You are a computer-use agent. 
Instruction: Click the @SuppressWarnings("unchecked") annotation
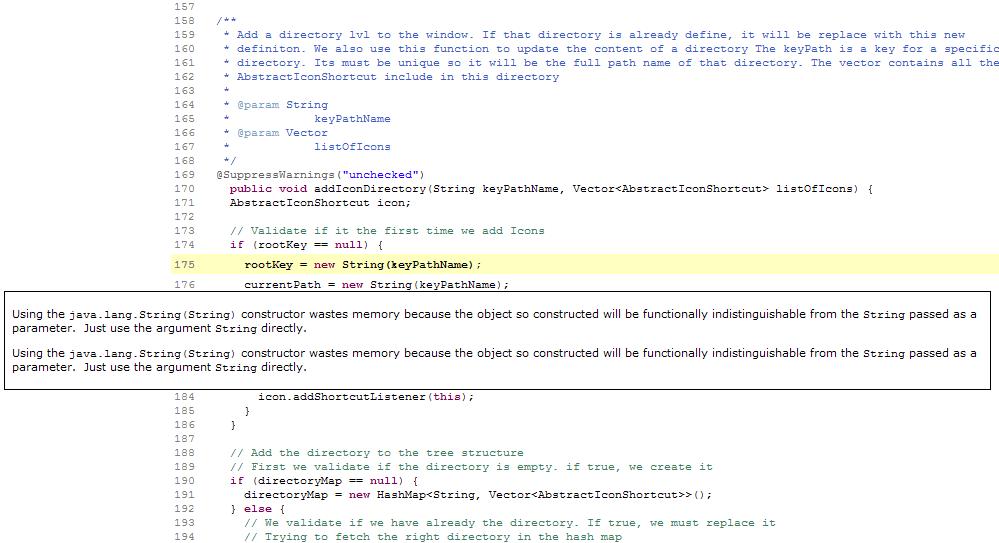click(x=320, y=175)
